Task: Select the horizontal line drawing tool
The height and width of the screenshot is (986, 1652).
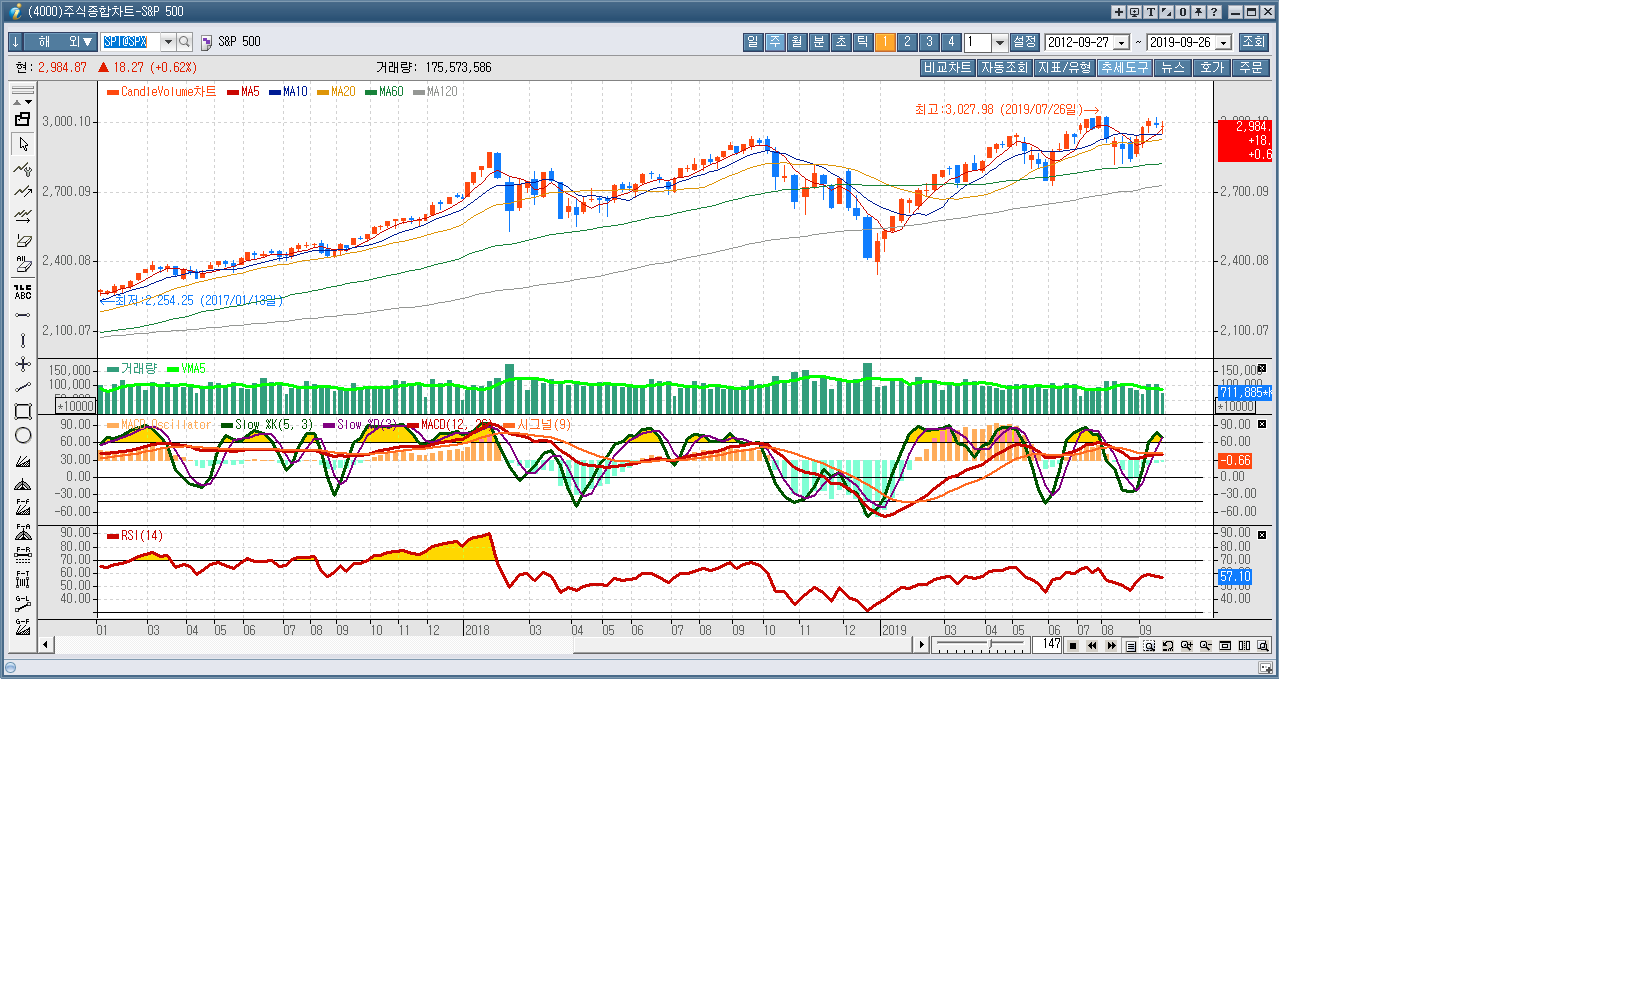Action: click(x=23, y=315)
